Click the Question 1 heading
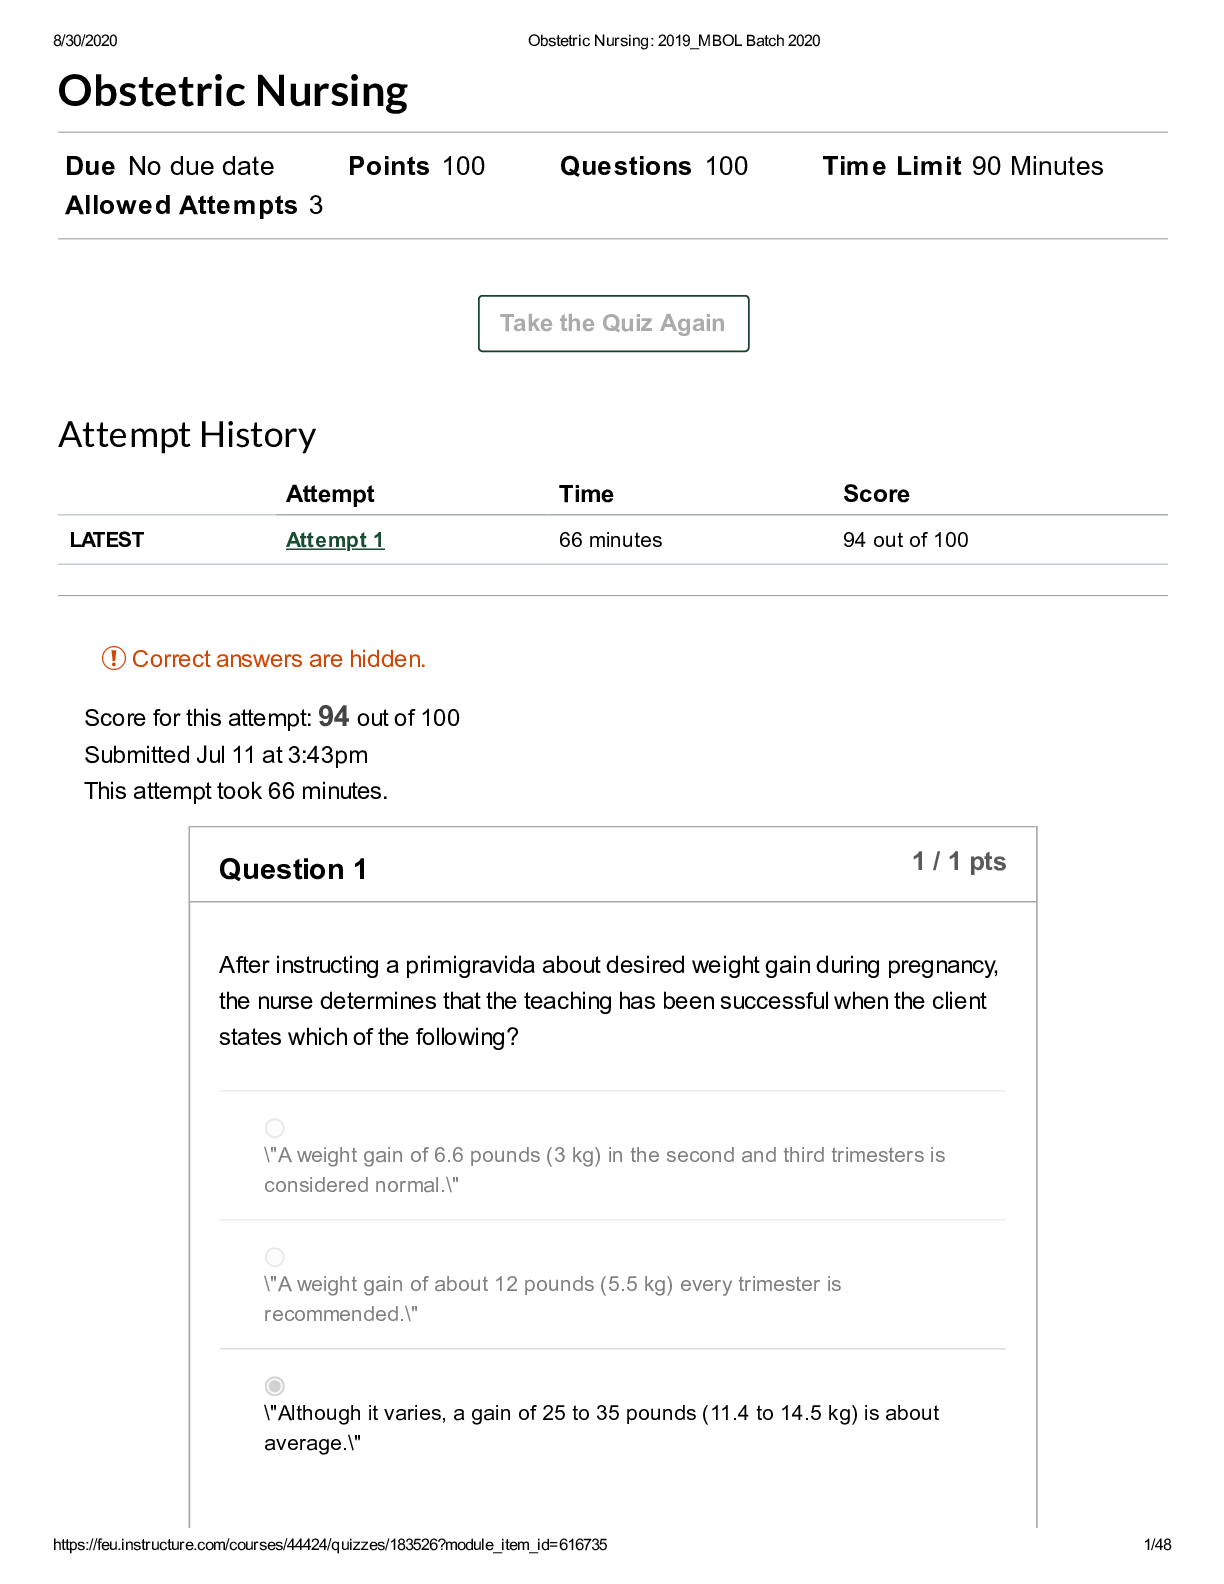The image size is (1224, 1584). pos(293,869)
